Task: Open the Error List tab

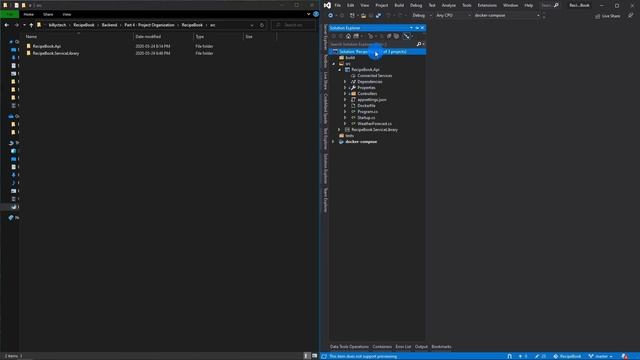Action: point(403,347)
